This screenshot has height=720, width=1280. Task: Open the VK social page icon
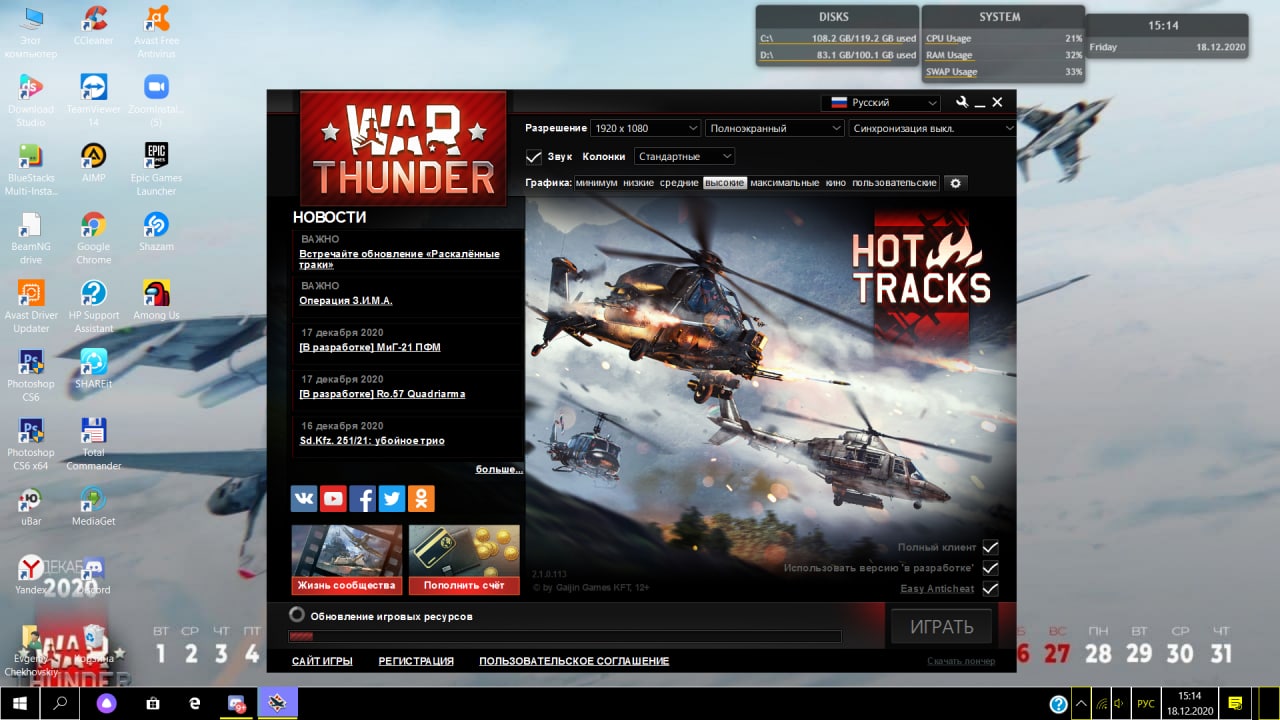304,498
